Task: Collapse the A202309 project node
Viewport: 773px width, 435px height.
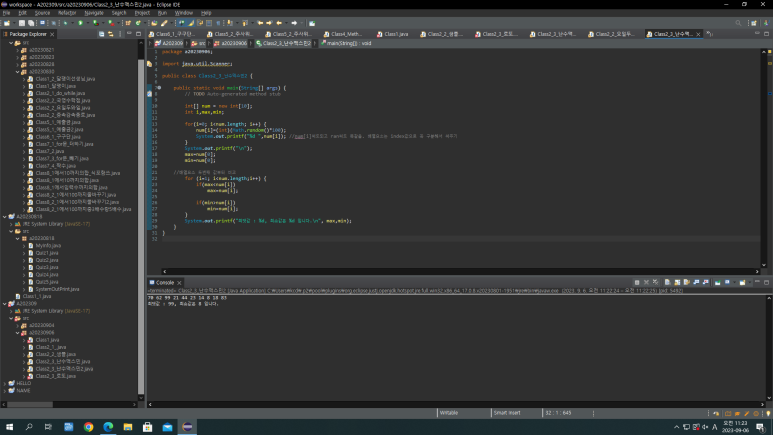Action: pyautogui.click(x=5, y=304)
